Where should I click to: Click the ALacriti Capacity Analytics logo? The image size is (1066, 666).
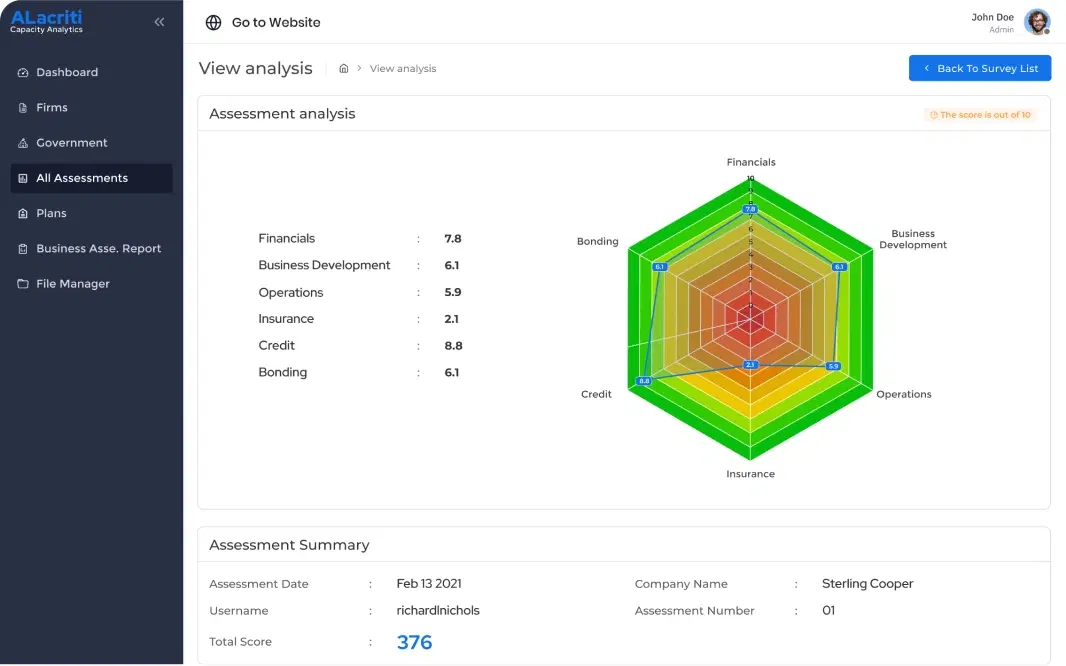coord(47,21)
